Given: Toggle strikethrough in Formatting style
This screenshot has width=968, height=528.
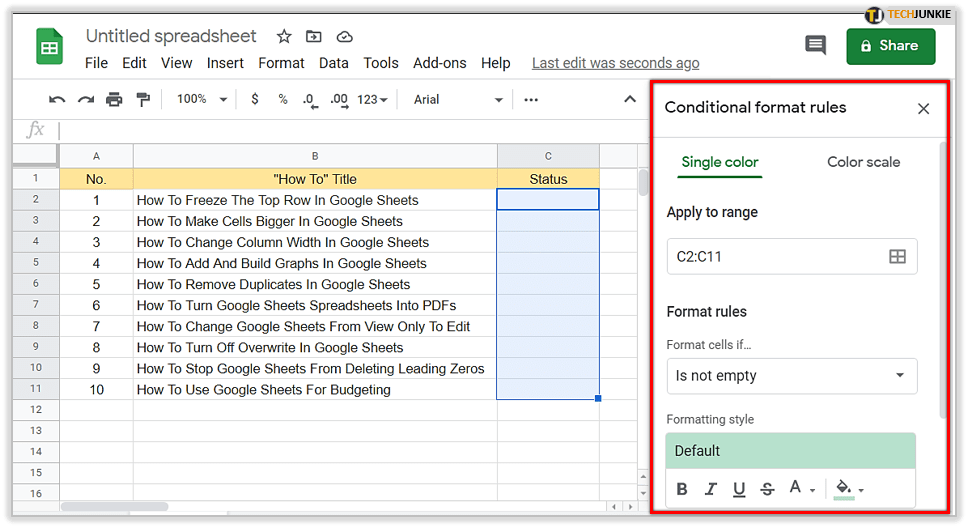Looking at the screenshot, I should (x=767, y=489).
